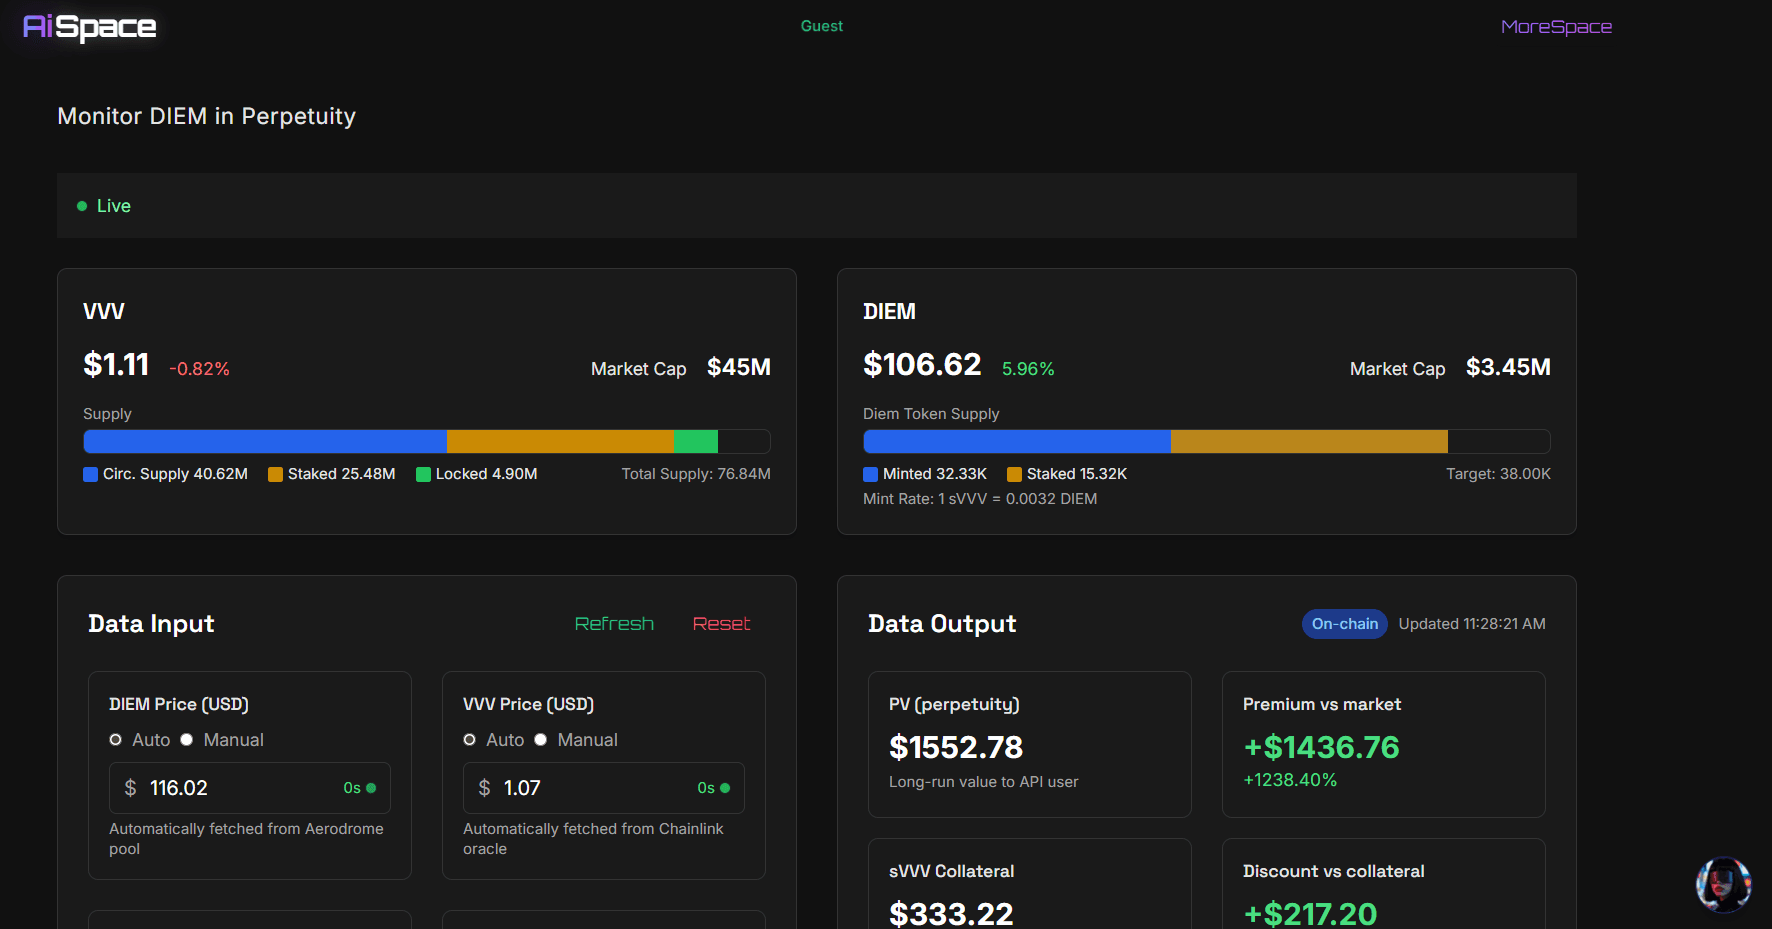Click the VVV Price input field
The width and height of the screenshot is (1772, 929).
click(x=604, y=788)
